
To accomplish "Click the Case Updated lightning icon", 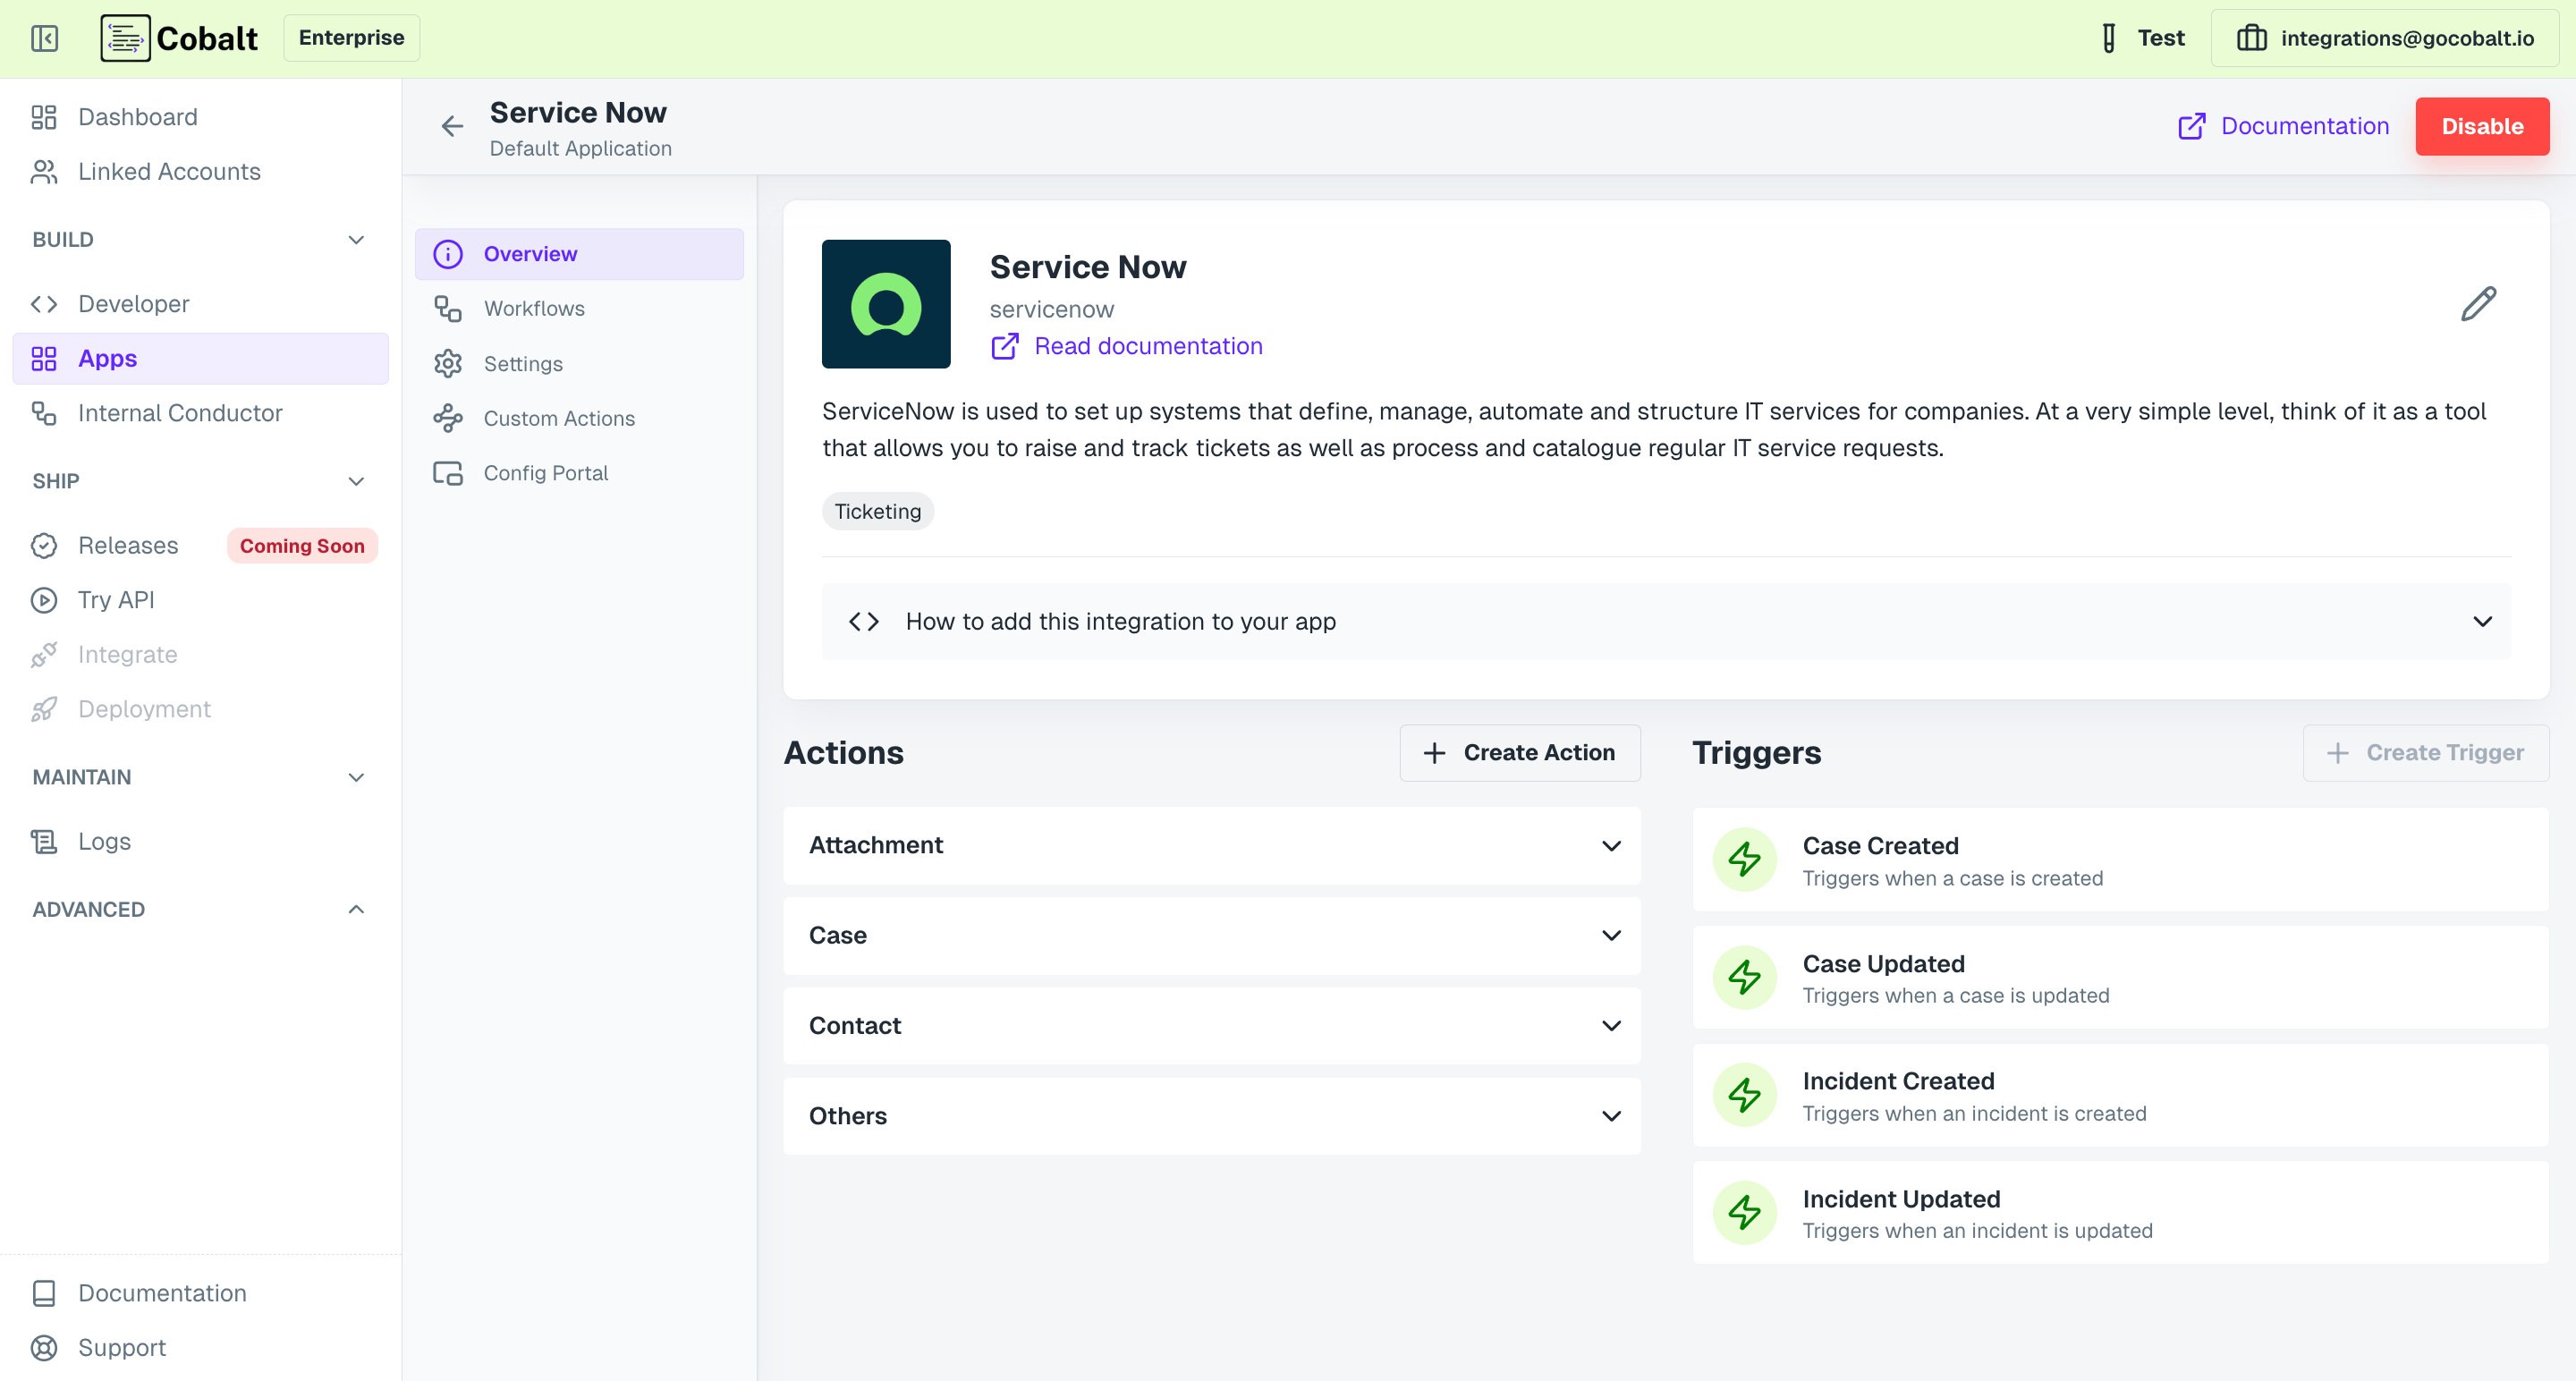I will coord(1745,977).
